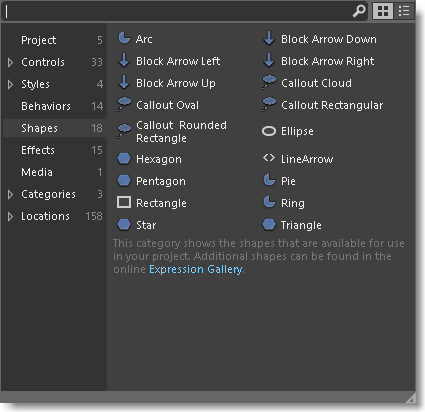Click the LineArrow label text
Viewport: 425px width, 412px height.
pos(307,159)
